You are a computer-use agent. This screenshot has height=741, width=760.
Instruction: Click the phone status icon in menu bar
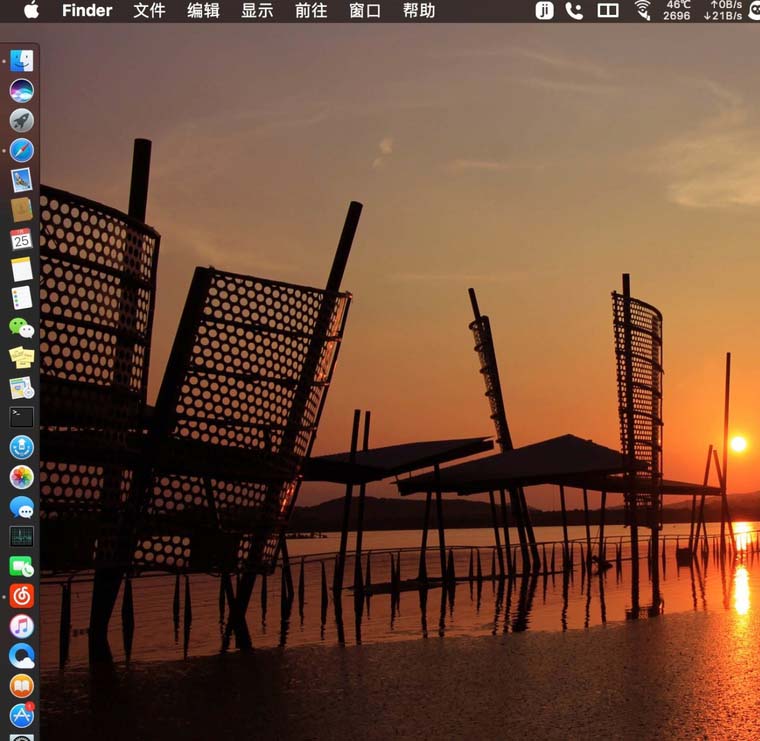pyautogui.click(x=574, y=11)
